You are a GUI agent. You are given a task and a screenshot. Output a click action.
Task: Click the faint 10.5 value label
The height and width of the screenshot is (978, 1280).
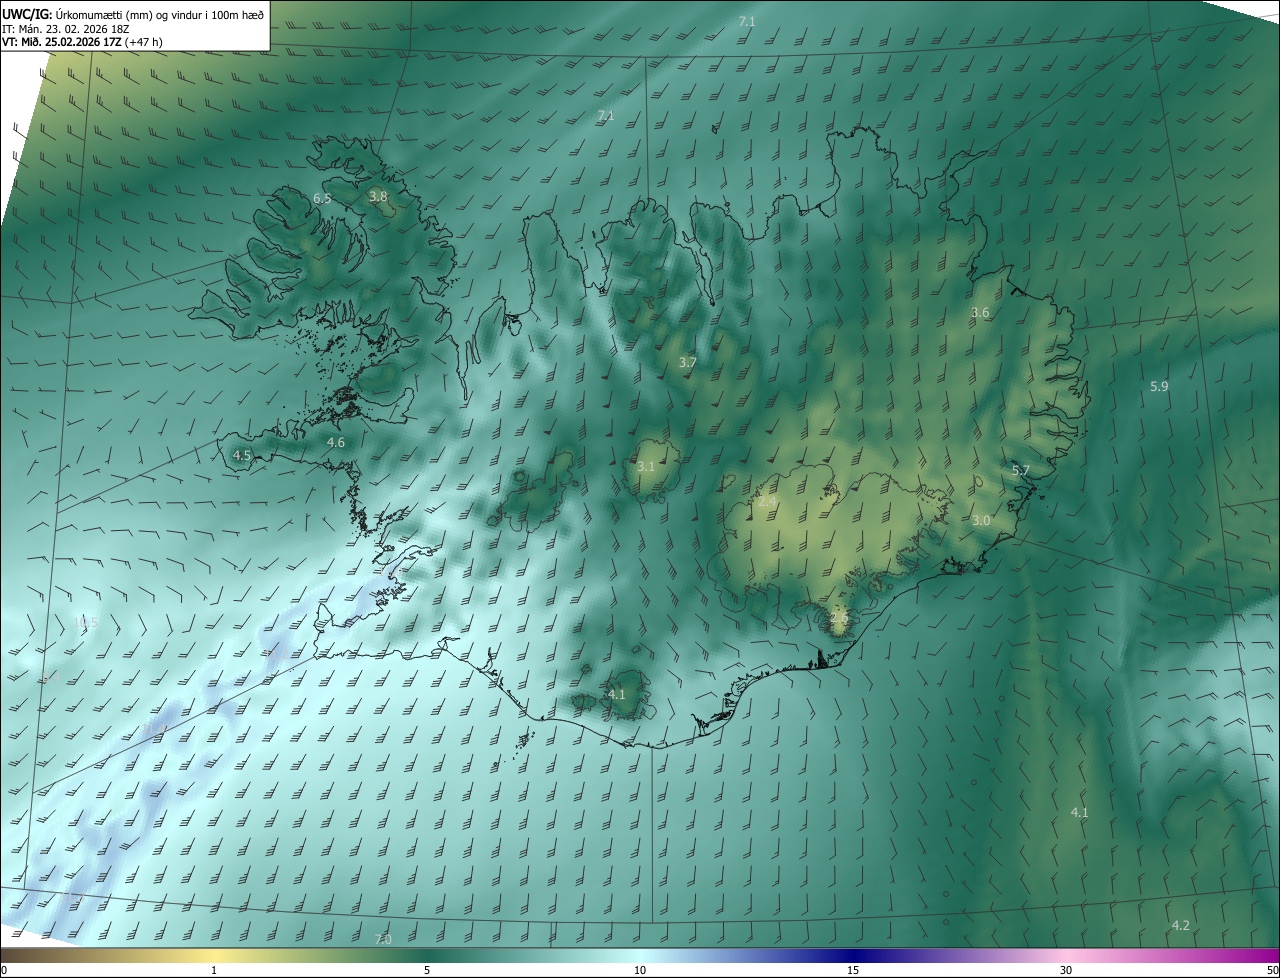(86, 622)
